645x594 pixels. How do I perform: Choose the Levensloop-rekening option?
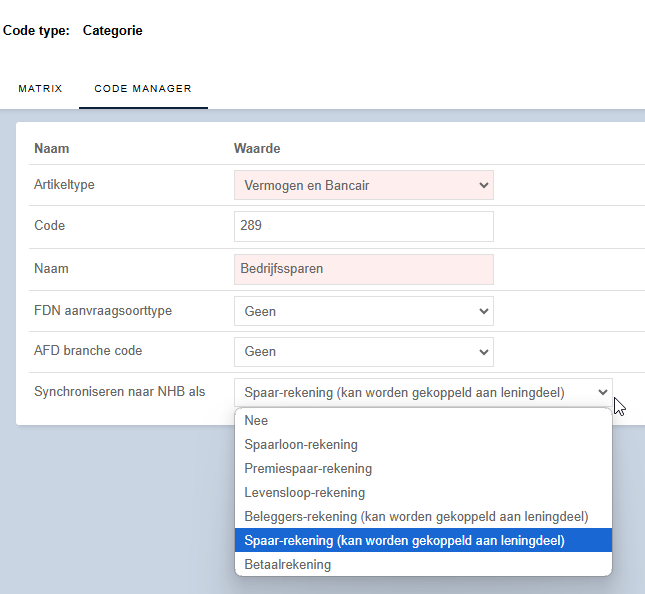click(x=423, y=492)
